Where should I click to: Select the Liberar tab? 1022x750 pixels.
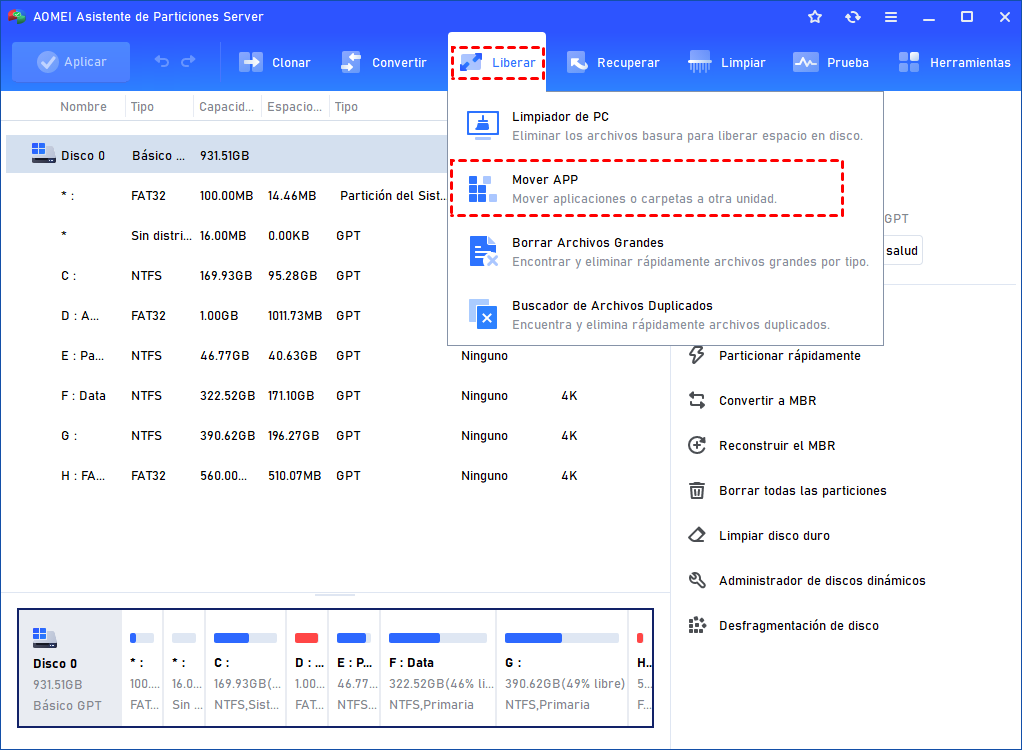[497, 63]
